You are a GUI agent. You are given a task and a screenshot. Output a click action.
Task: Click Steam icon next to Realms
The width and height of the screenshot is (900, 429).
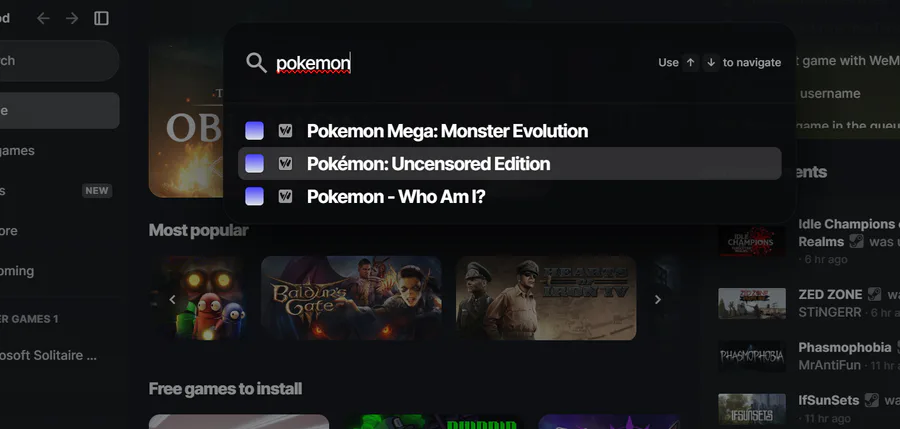tap(856, 242)
